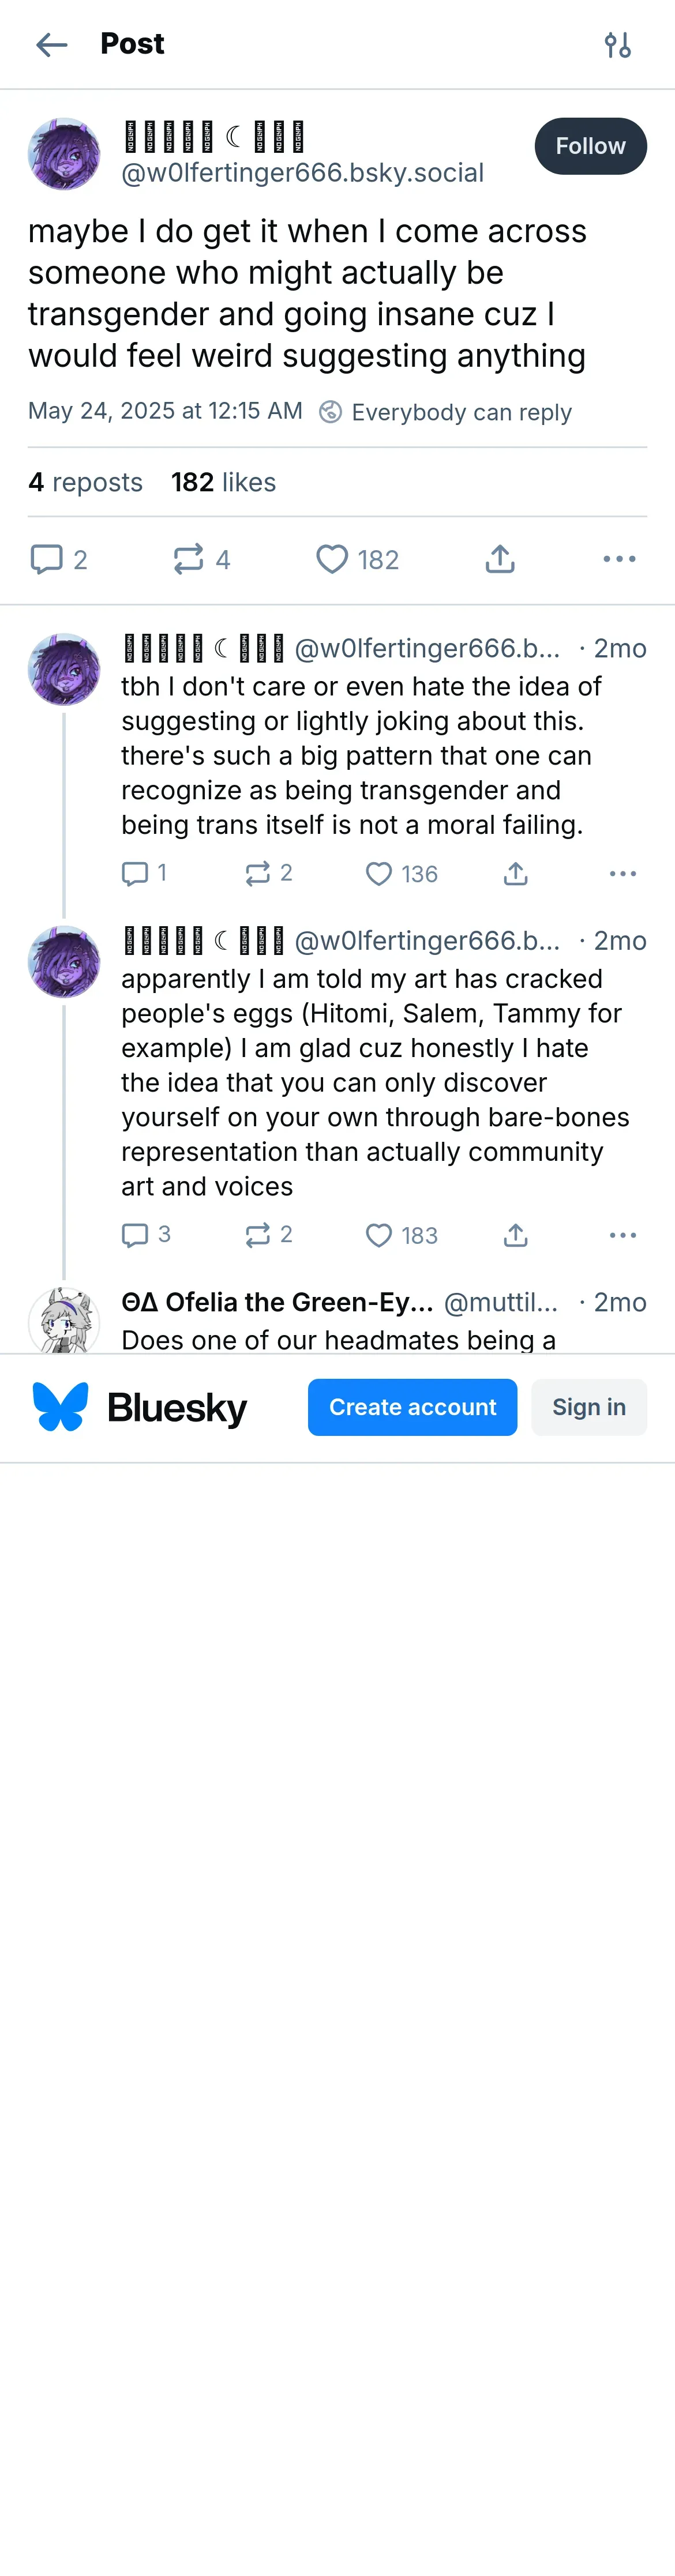The height and width of the screenshot is (2576, 675).
Task: Open thread settings slider icon
Action: point(617,45)
